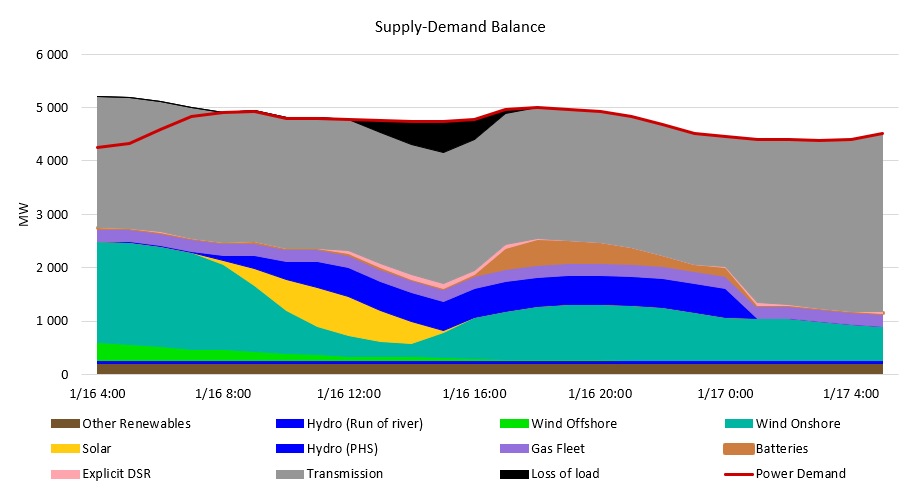Click the Gas Fleet purple legend swatch

point(514,449)
